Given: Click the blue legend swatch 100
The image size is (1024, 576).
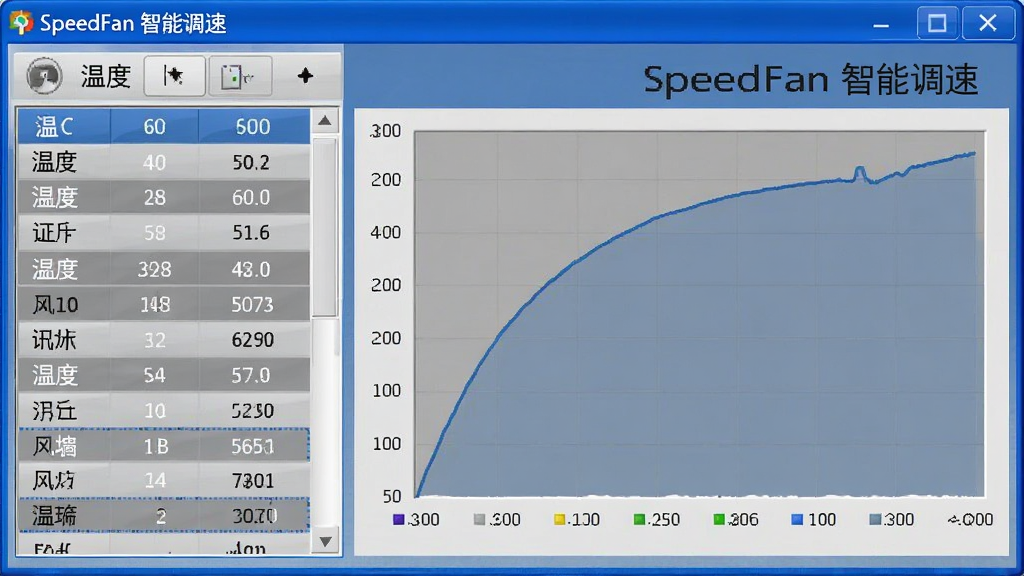Looking at the screenshot, I should pyautogui.click(x=797, y=519).
